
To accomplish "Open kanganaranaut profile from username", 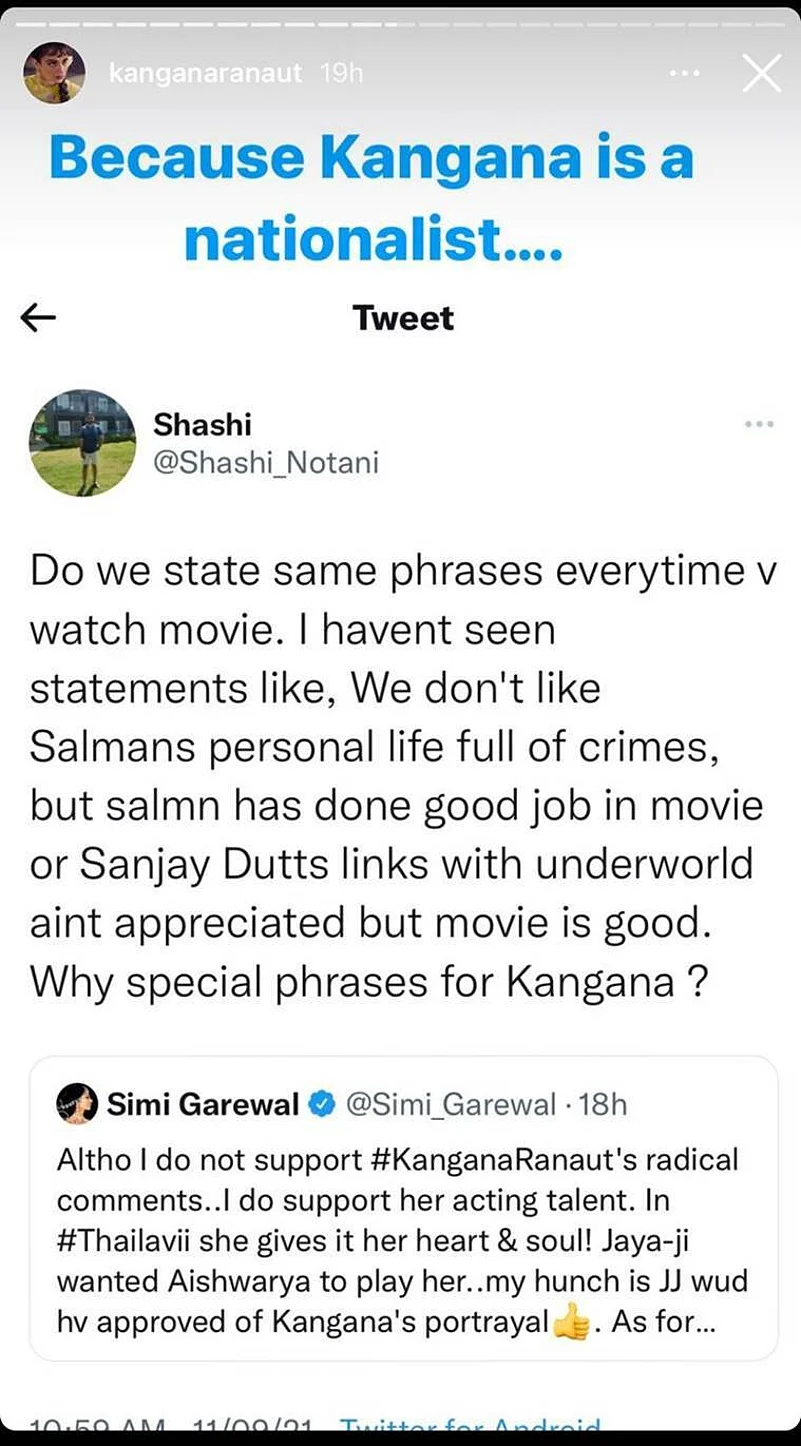I will click(204, 74).
